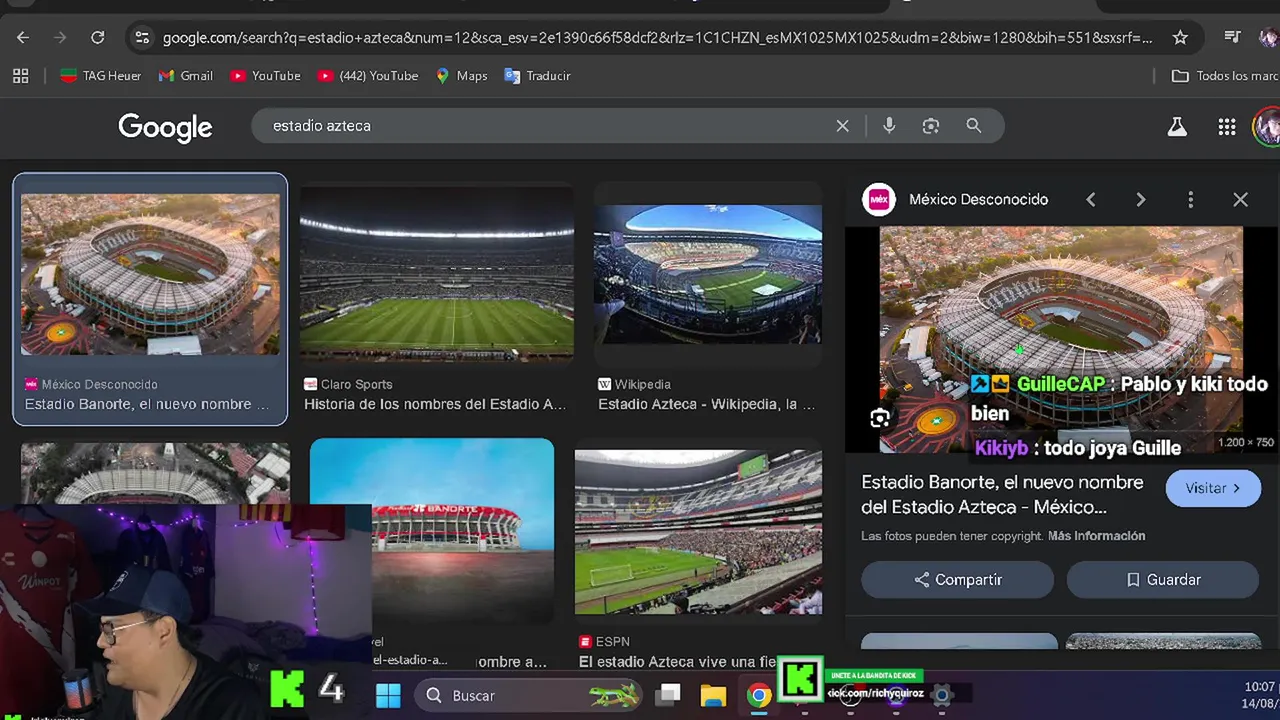This screenshot has height=720, width=1280.
Task: Click the Guardar button
Action: click(1162, 580)
